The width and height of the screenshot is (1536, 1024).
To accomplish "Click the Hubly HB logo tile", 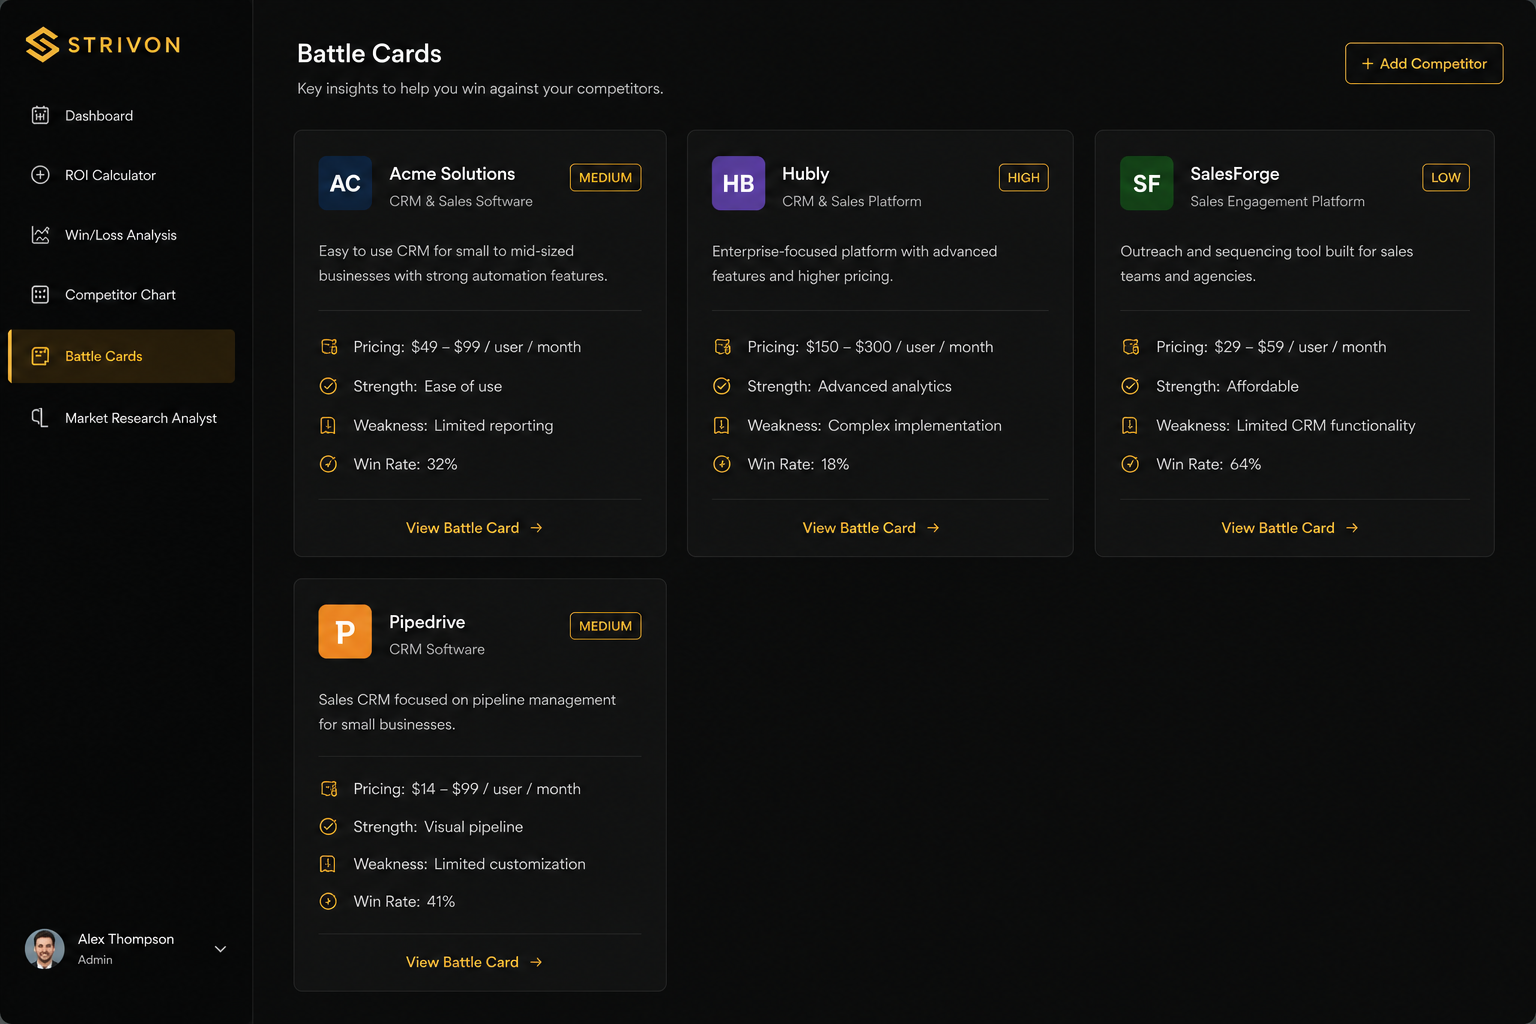I will pyautogui.click(x=738, y=183).
